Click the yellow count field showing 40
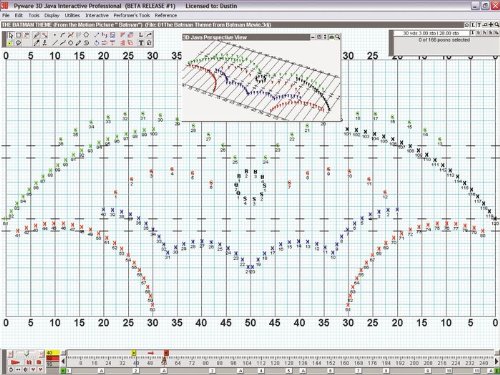The height and width of the screenshot is (375, 500). [53, 352]
